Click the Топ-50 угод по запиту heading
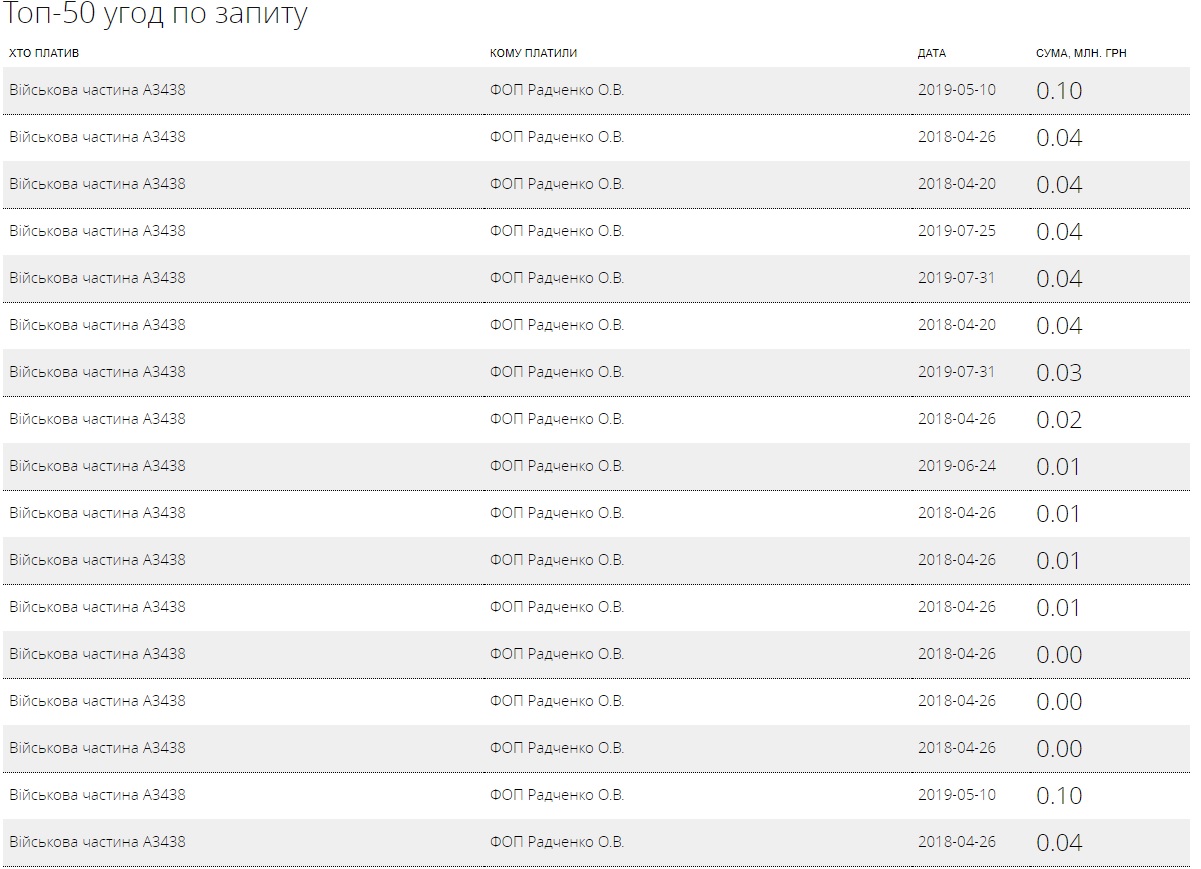The width and height of the screenshot is (1201, 869). coord(156,15)
